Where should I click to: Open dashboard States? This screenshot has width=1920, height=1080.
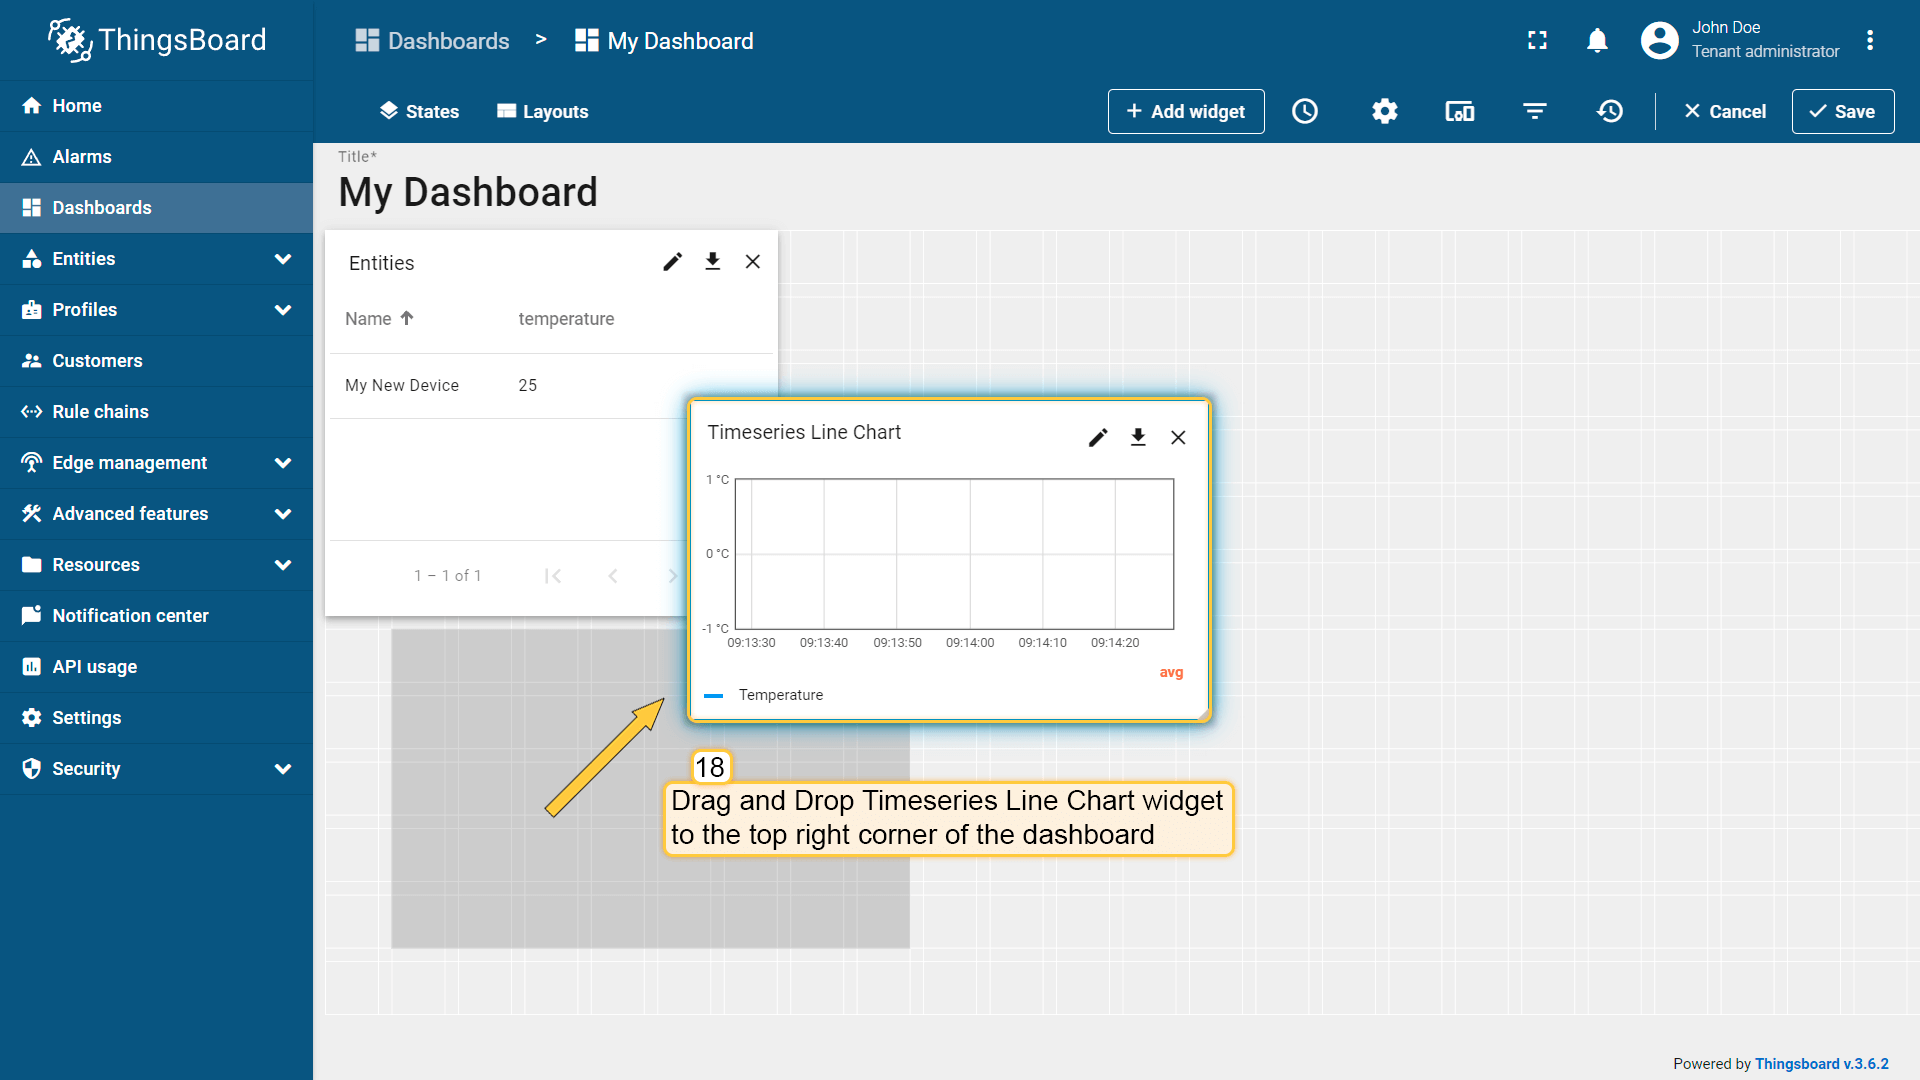(x=419, y=111)
